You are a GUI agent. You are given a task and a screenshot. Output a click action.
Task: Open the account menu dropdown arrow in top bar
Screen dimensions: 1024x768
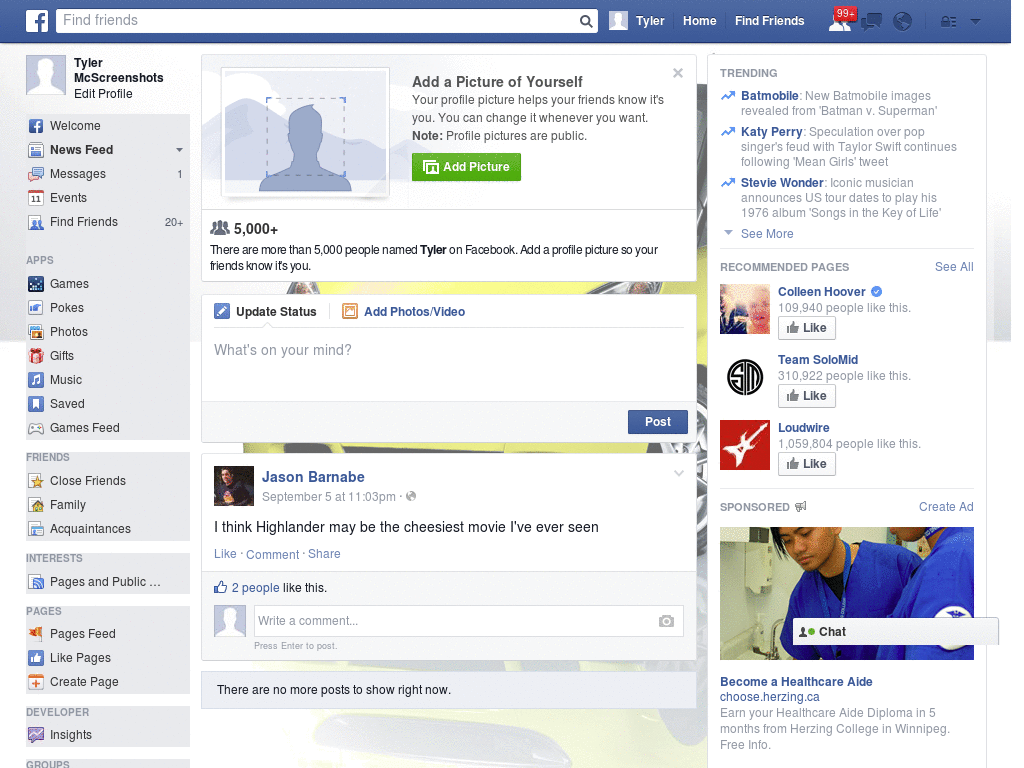click(x=975, y=22)
